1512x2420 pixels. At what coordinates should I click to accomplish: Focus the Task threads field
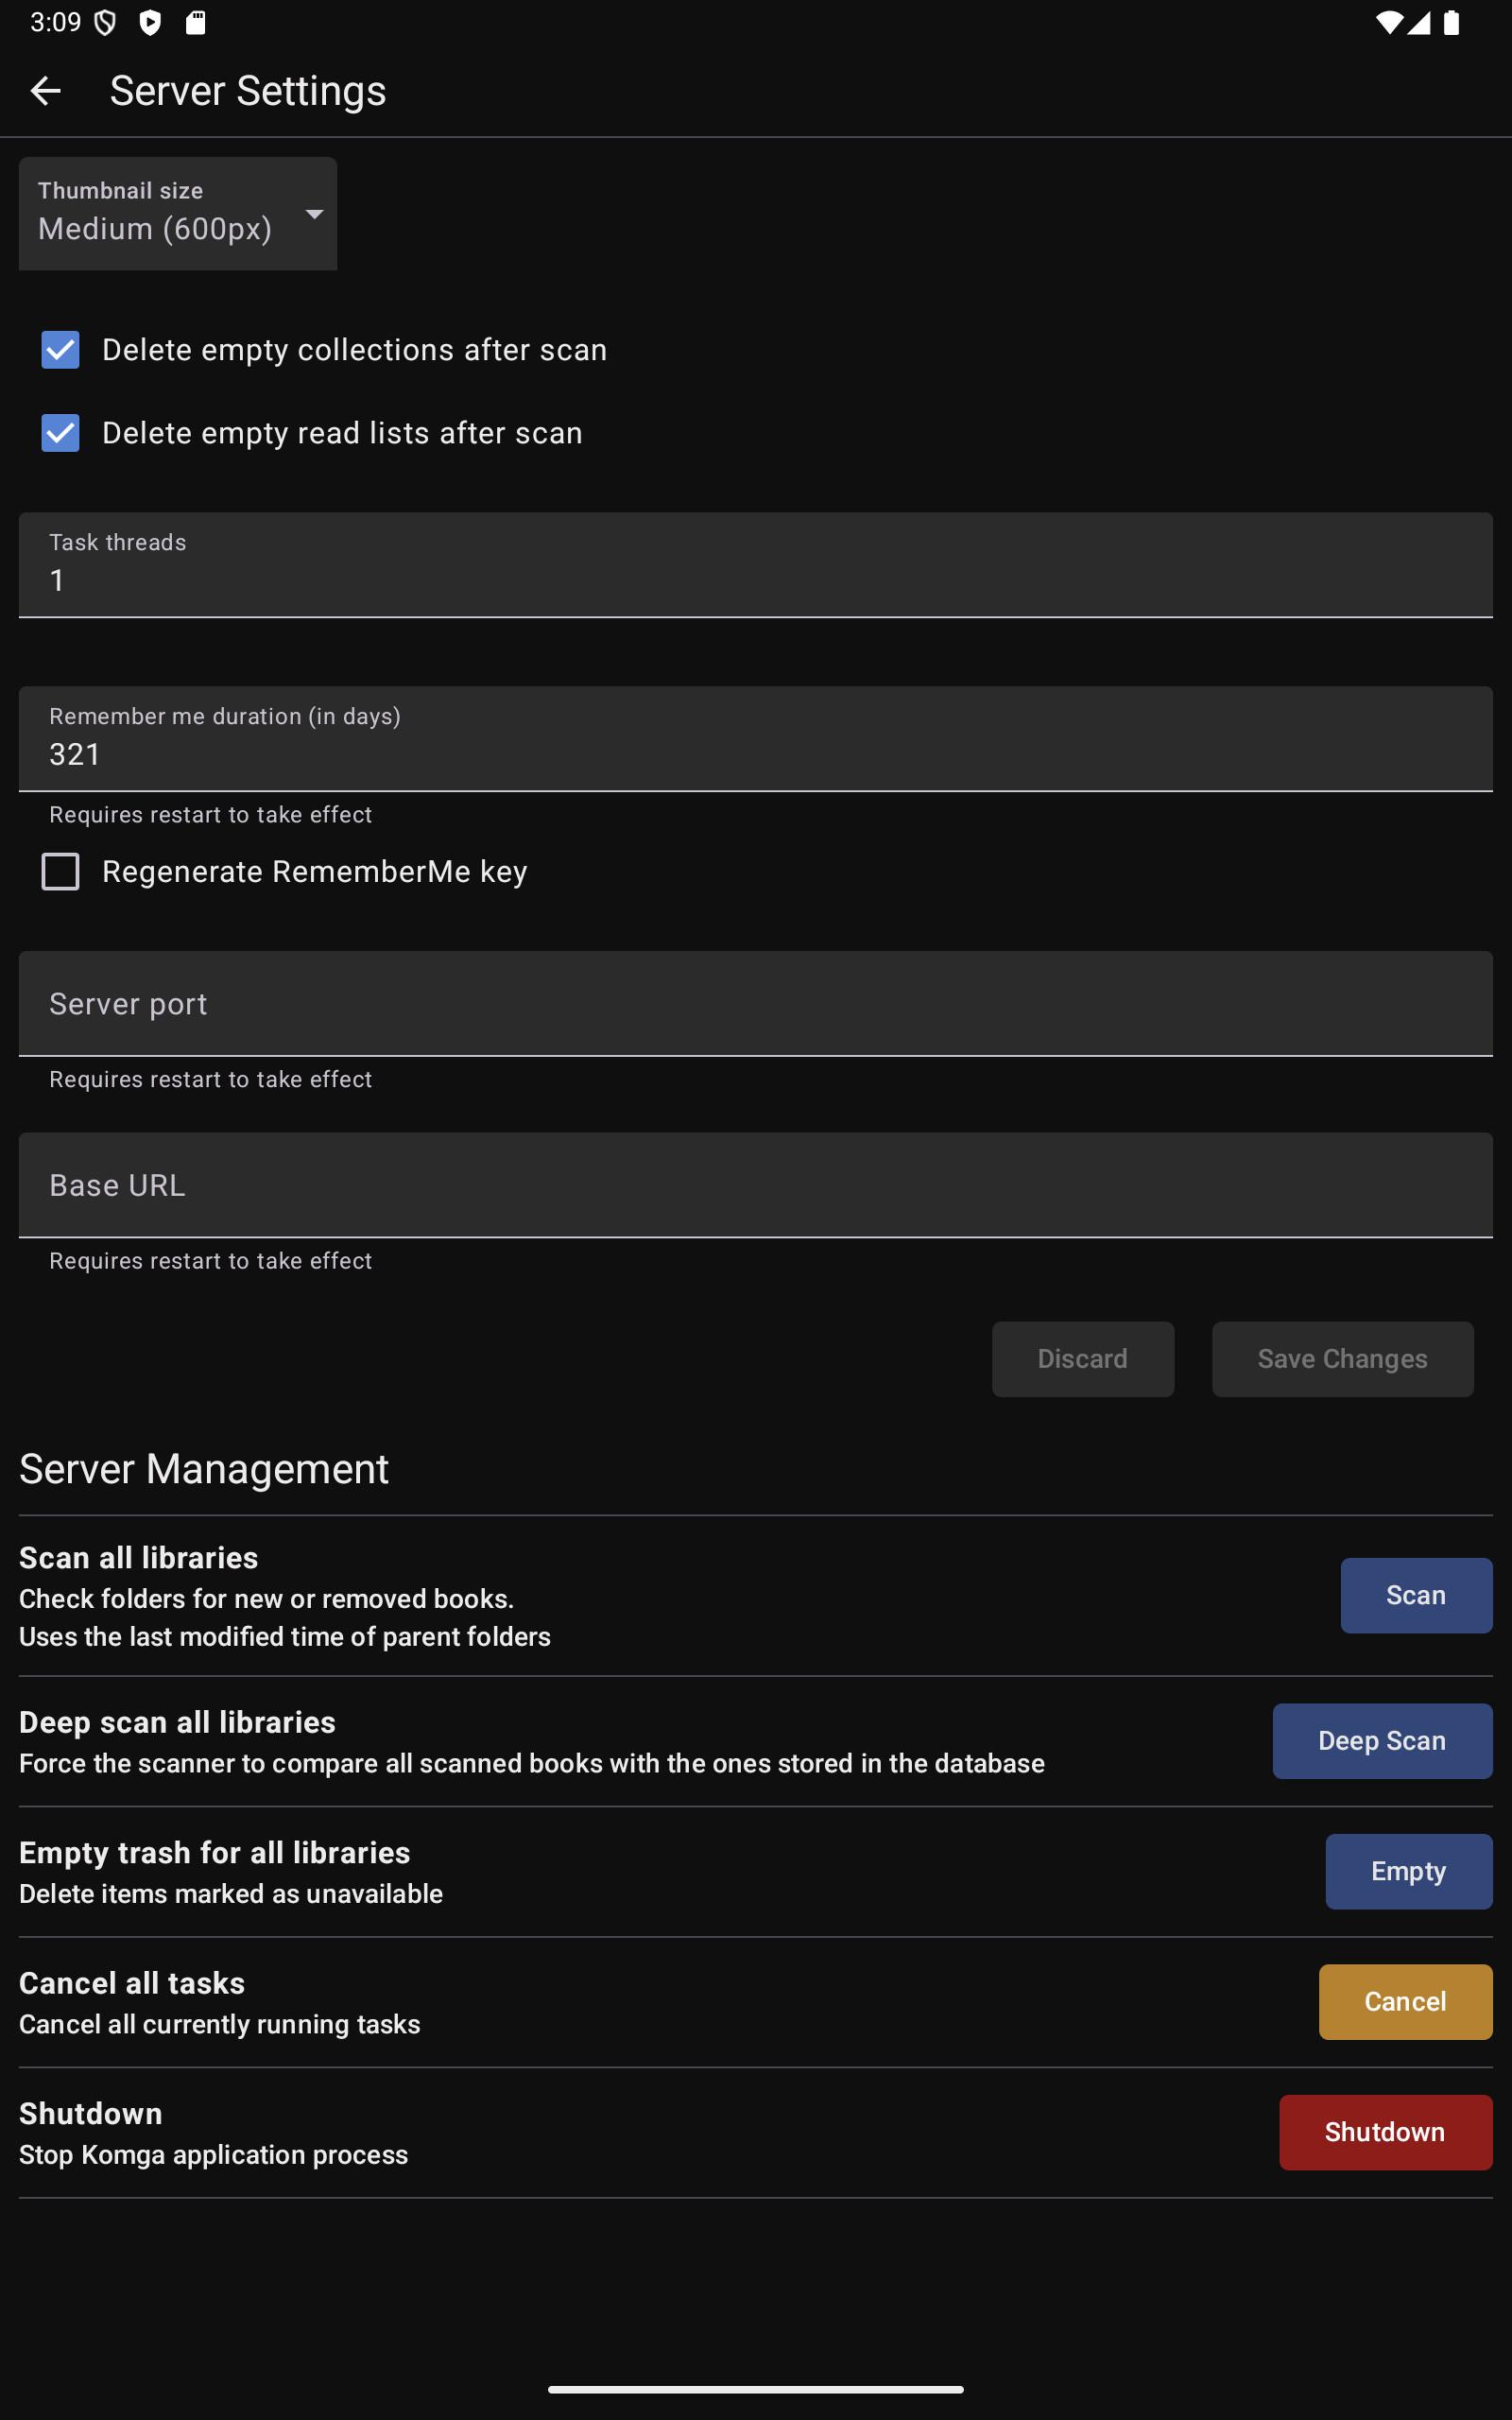756,565
